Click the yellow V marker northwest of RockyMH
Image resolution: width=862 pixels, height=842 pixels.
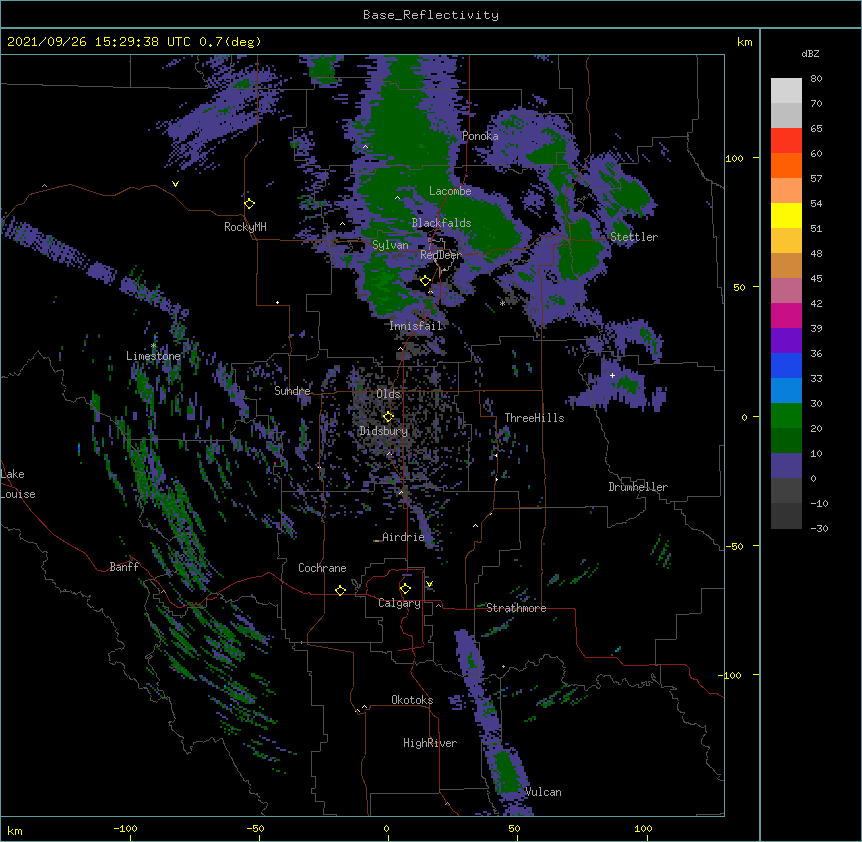(x=175, y=184)
